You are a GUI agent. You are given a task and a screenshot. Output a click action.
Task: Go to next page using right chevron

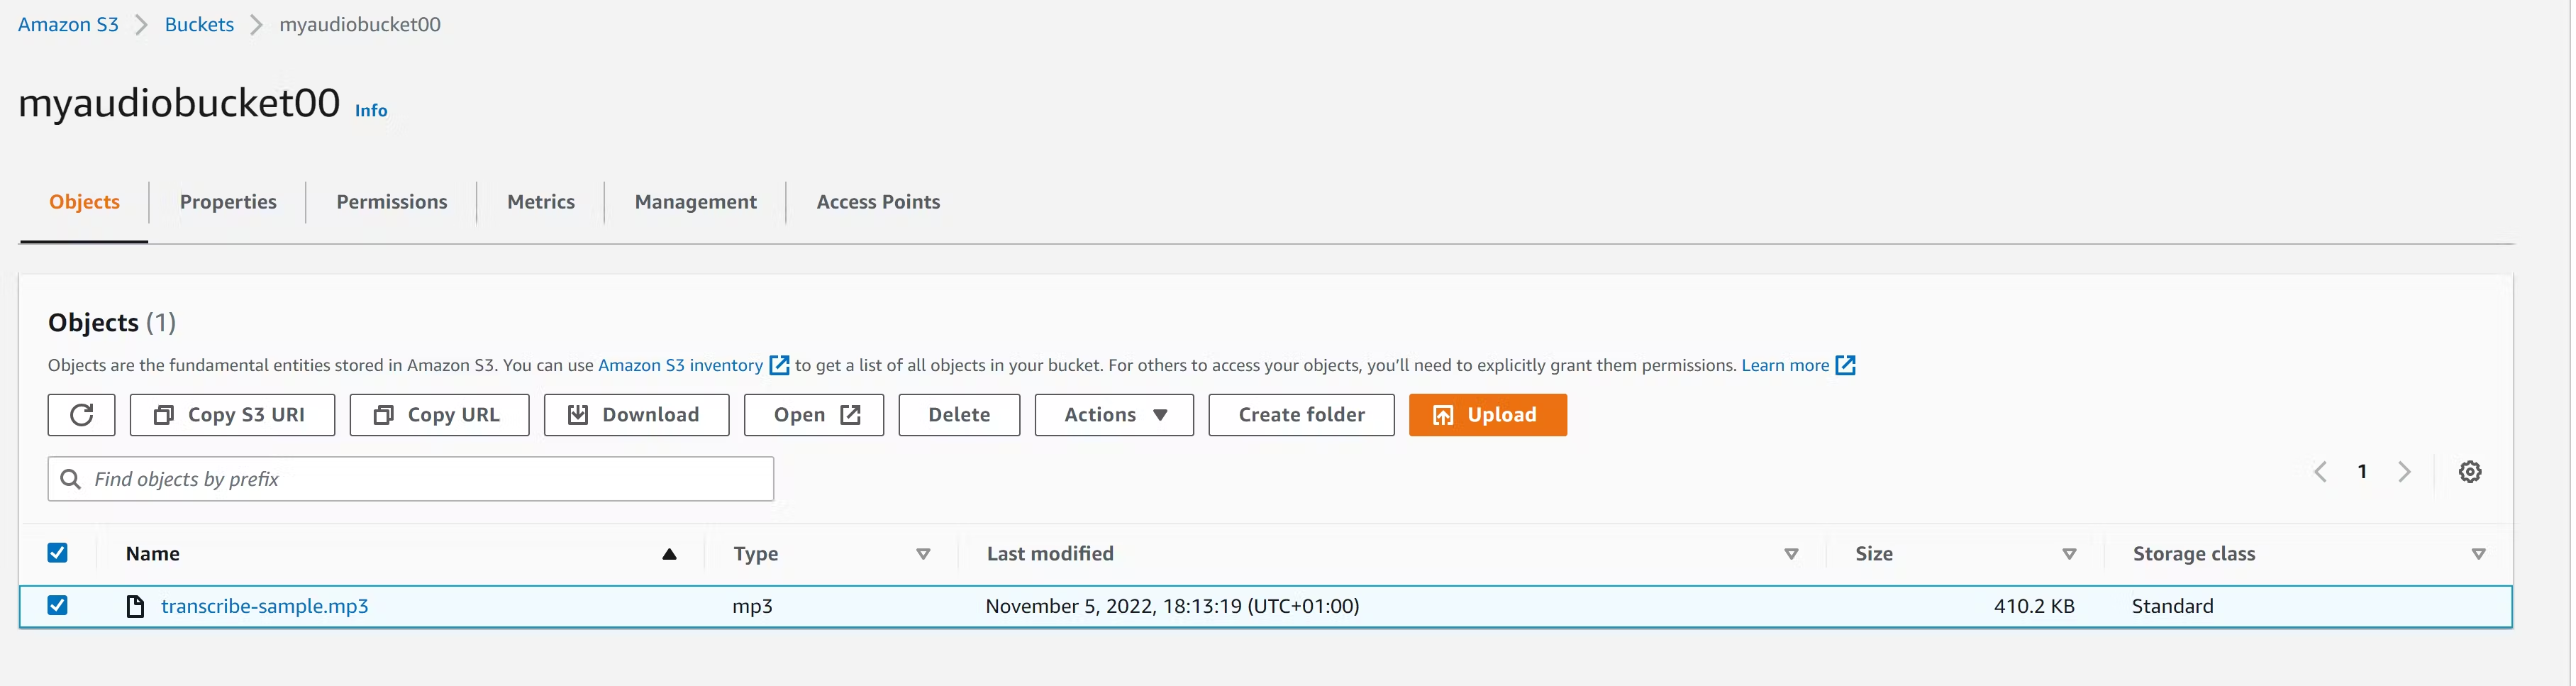2404,472
